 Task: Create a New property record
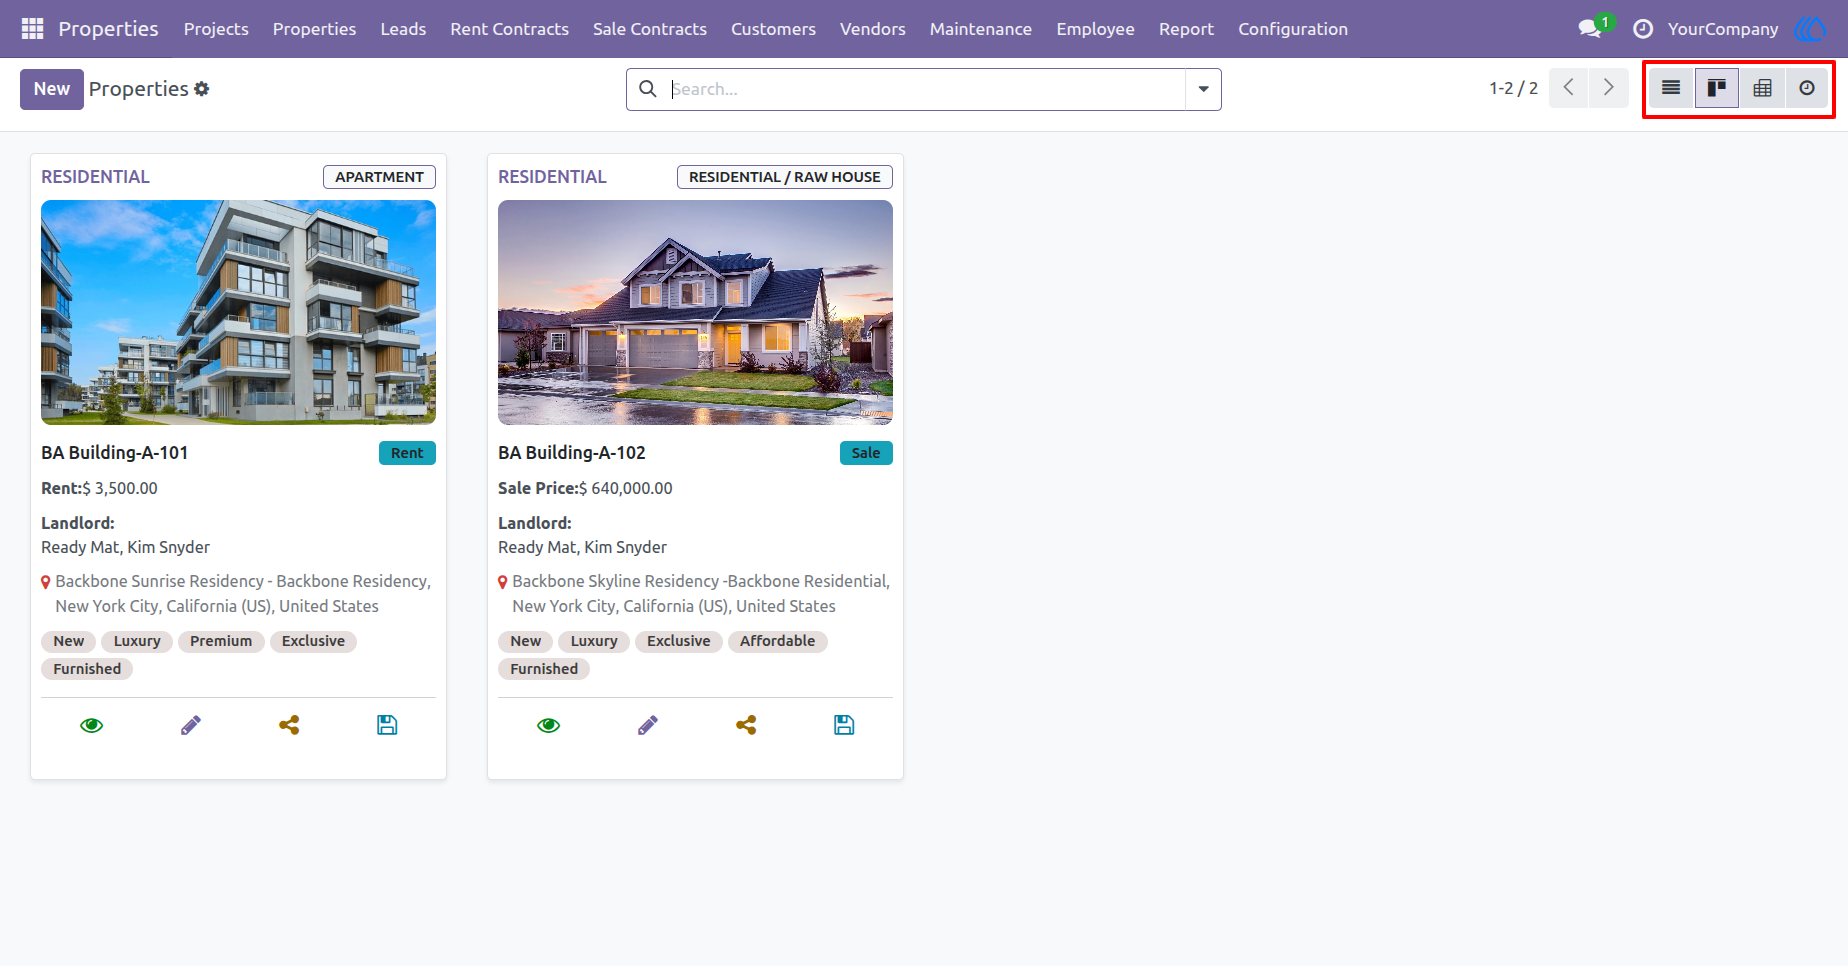pos(52,89)
